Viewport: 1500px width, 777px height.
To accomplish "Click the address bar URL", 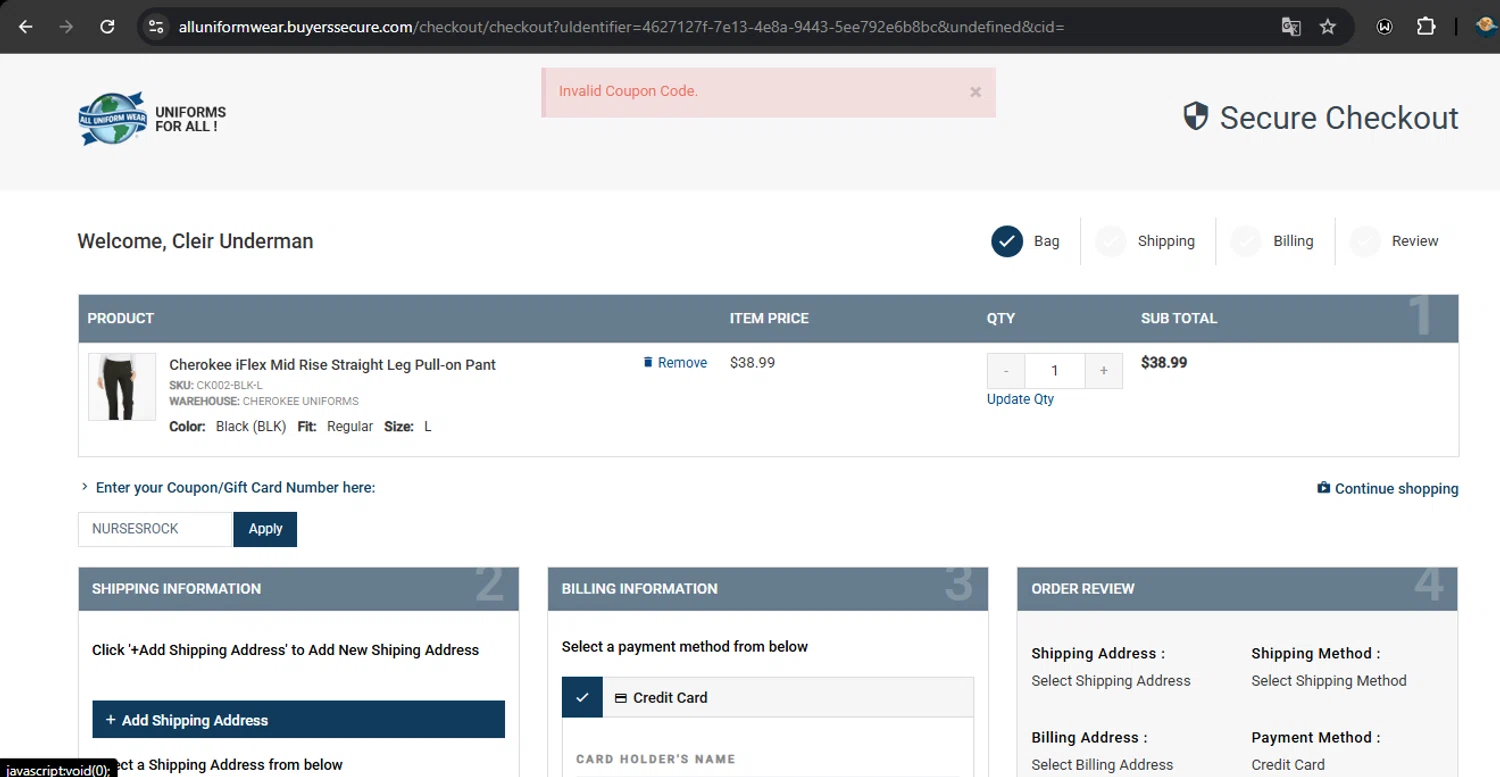I will (620, 27).
